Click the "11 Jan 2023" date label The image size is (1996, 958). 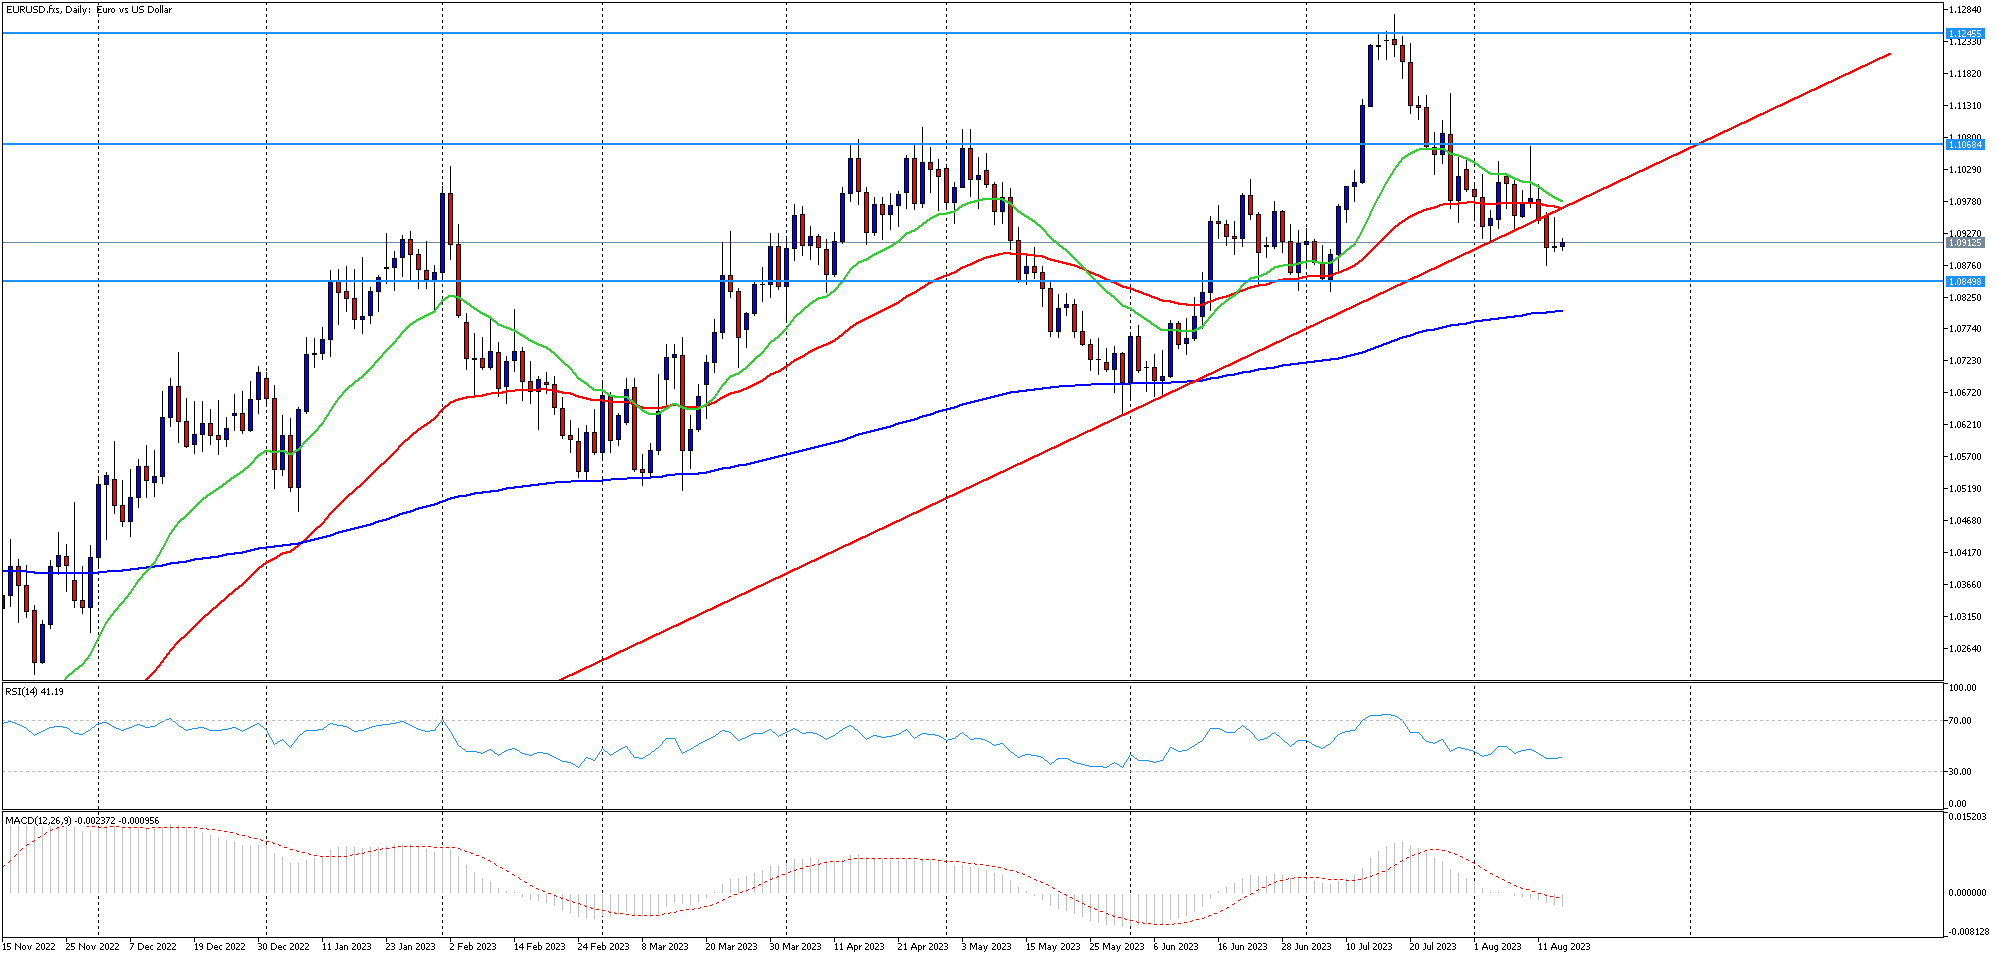pyautogui.click(x=347, y=947)
